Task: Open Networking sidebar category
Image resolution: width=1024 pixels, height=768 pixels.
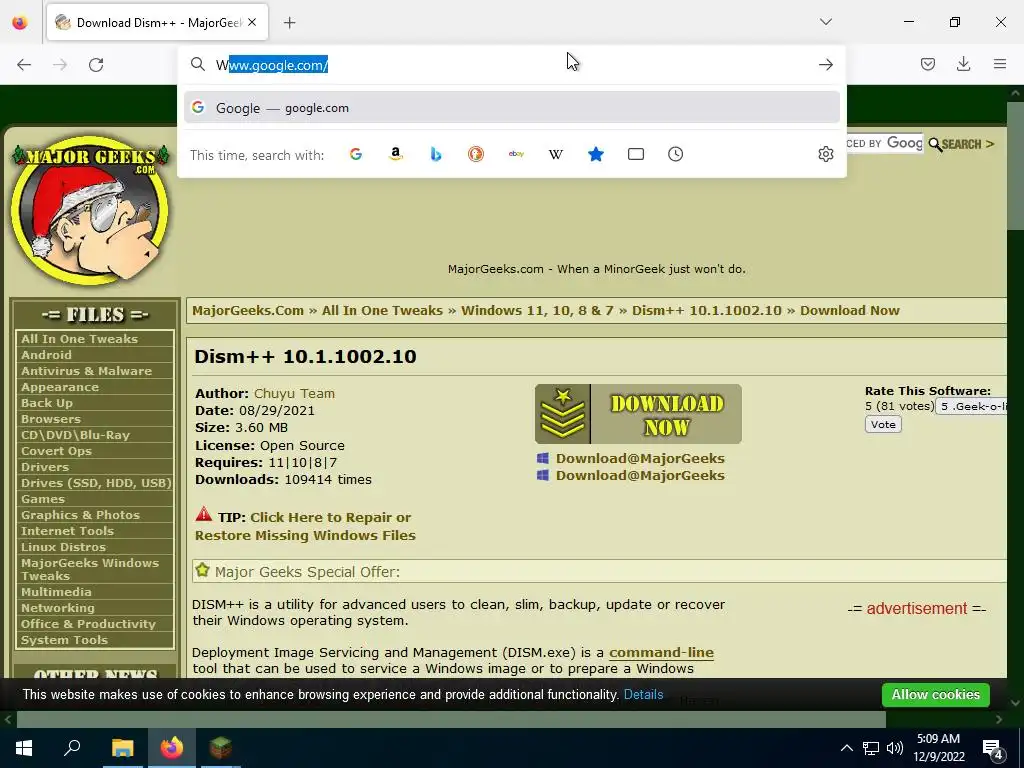Action: tap(57, 608)
